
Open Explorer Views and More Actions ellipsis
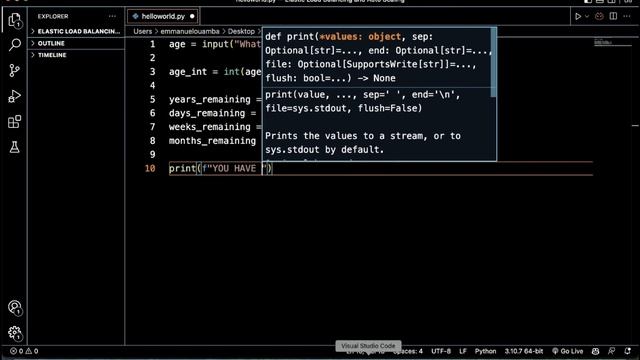pos(112,16)
